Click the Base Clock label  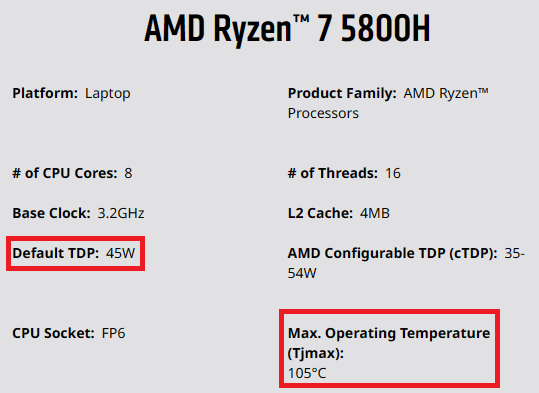(x=51, y=213)
